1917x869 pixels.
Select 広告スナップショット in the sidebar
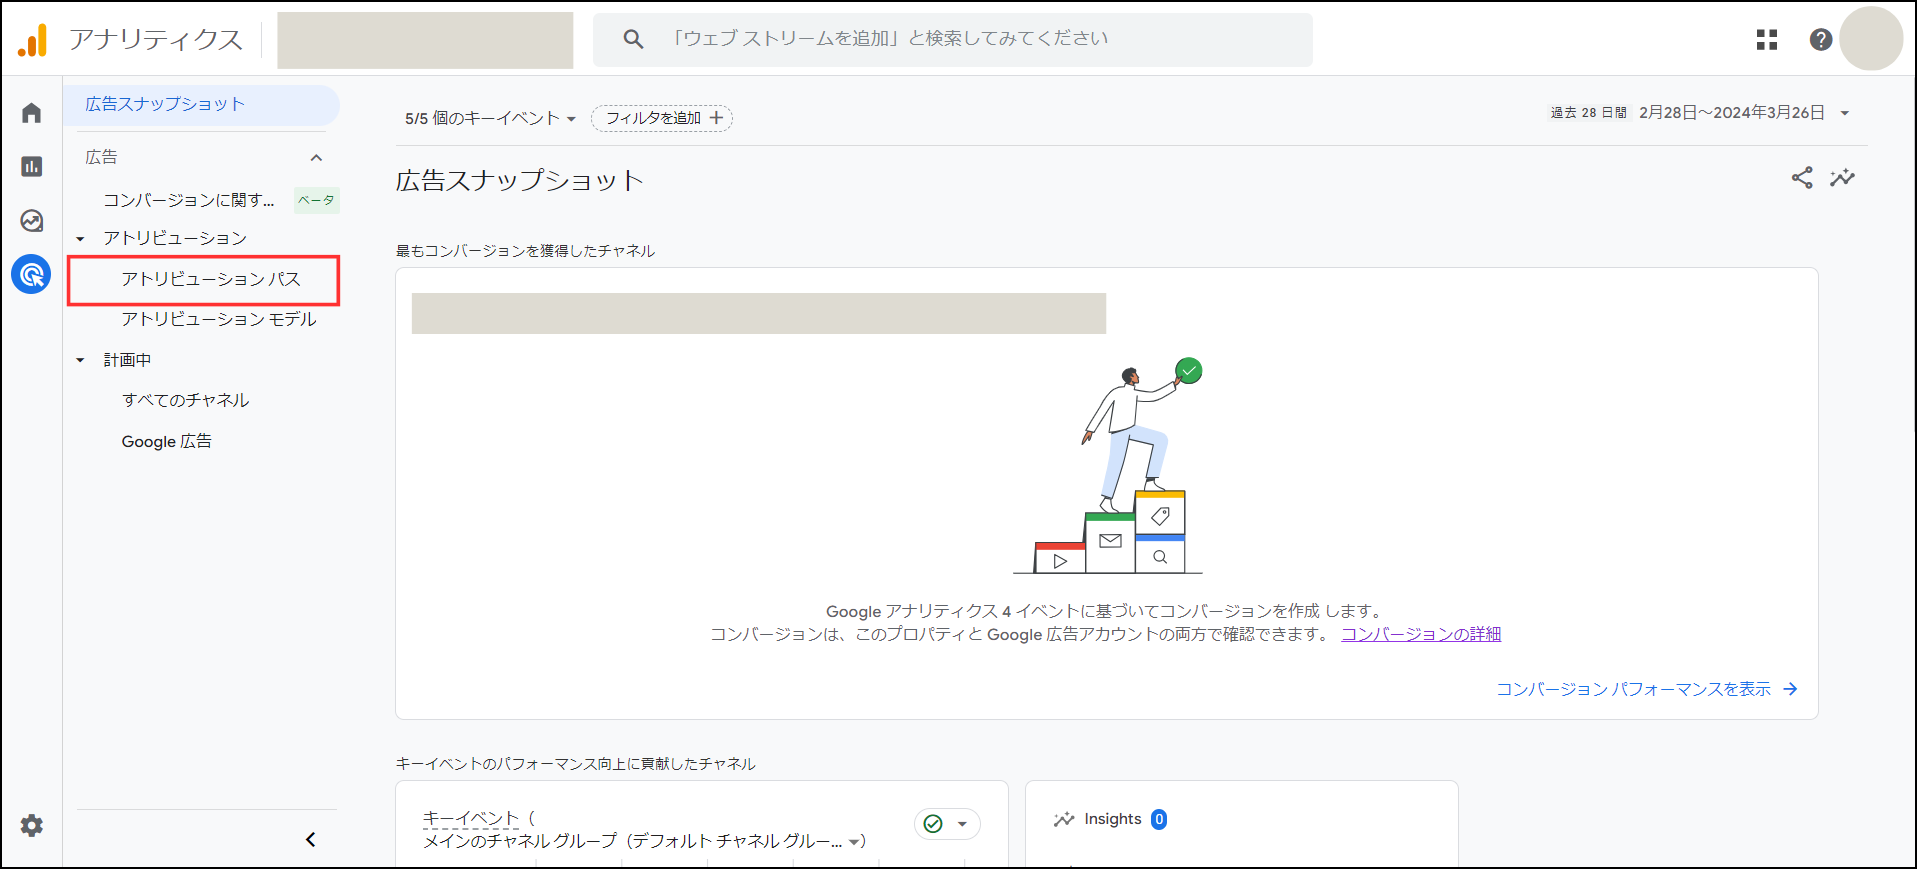202,104
